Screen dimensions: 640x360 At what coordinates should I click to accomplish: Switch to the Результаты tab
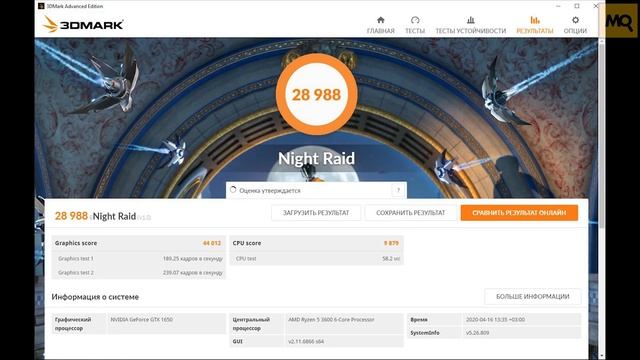[535, 25]
